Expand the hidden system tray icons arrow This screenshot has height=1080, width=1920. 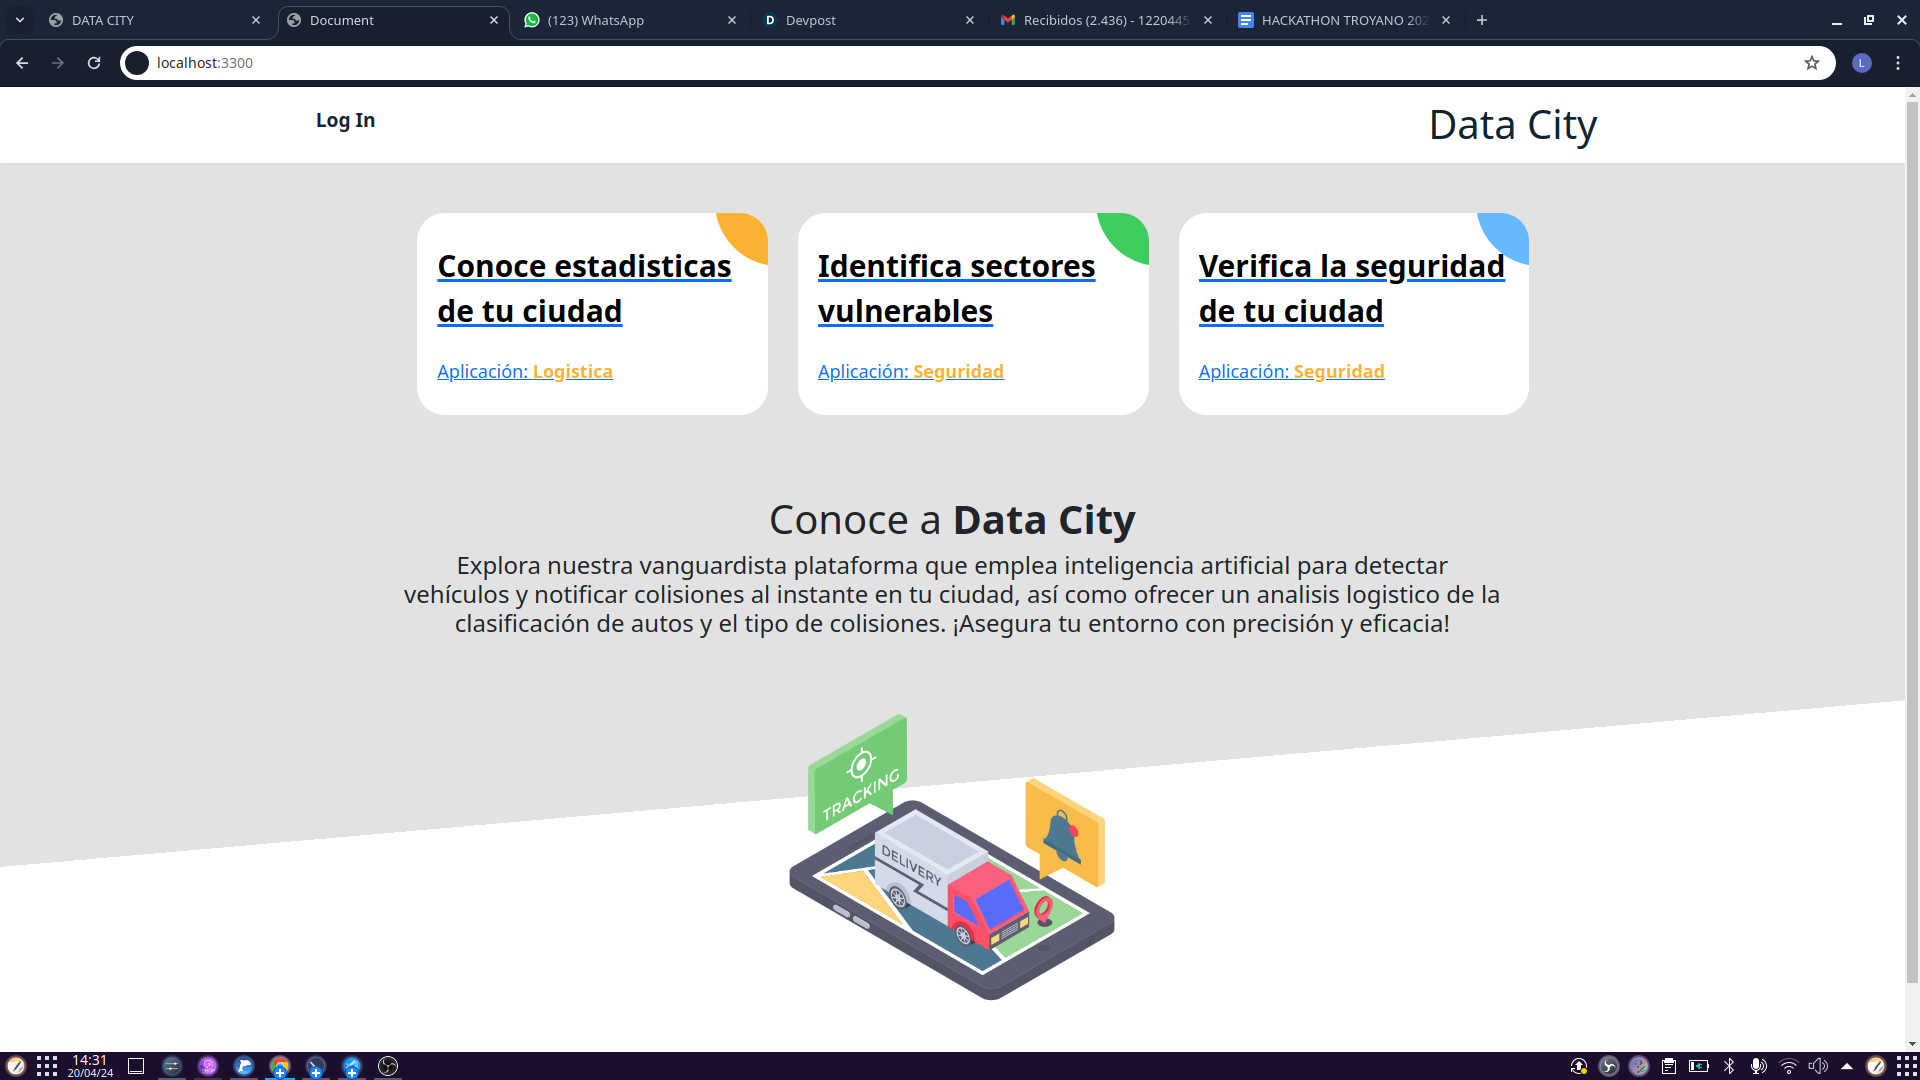(1847, 1066)
